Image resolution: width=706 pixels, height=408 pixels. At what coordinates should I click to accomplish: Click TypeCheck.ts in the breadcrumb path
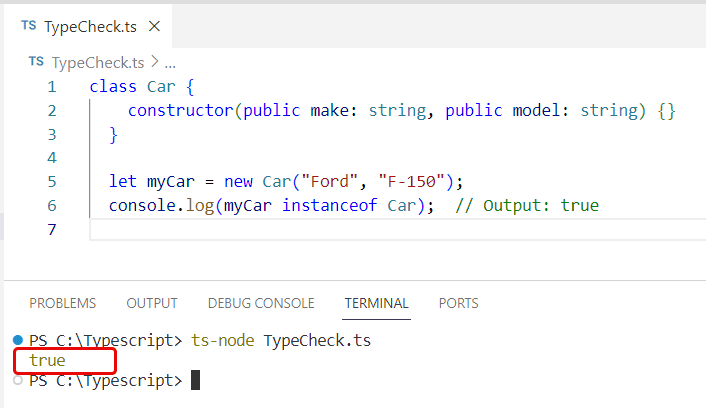(98, 63)
